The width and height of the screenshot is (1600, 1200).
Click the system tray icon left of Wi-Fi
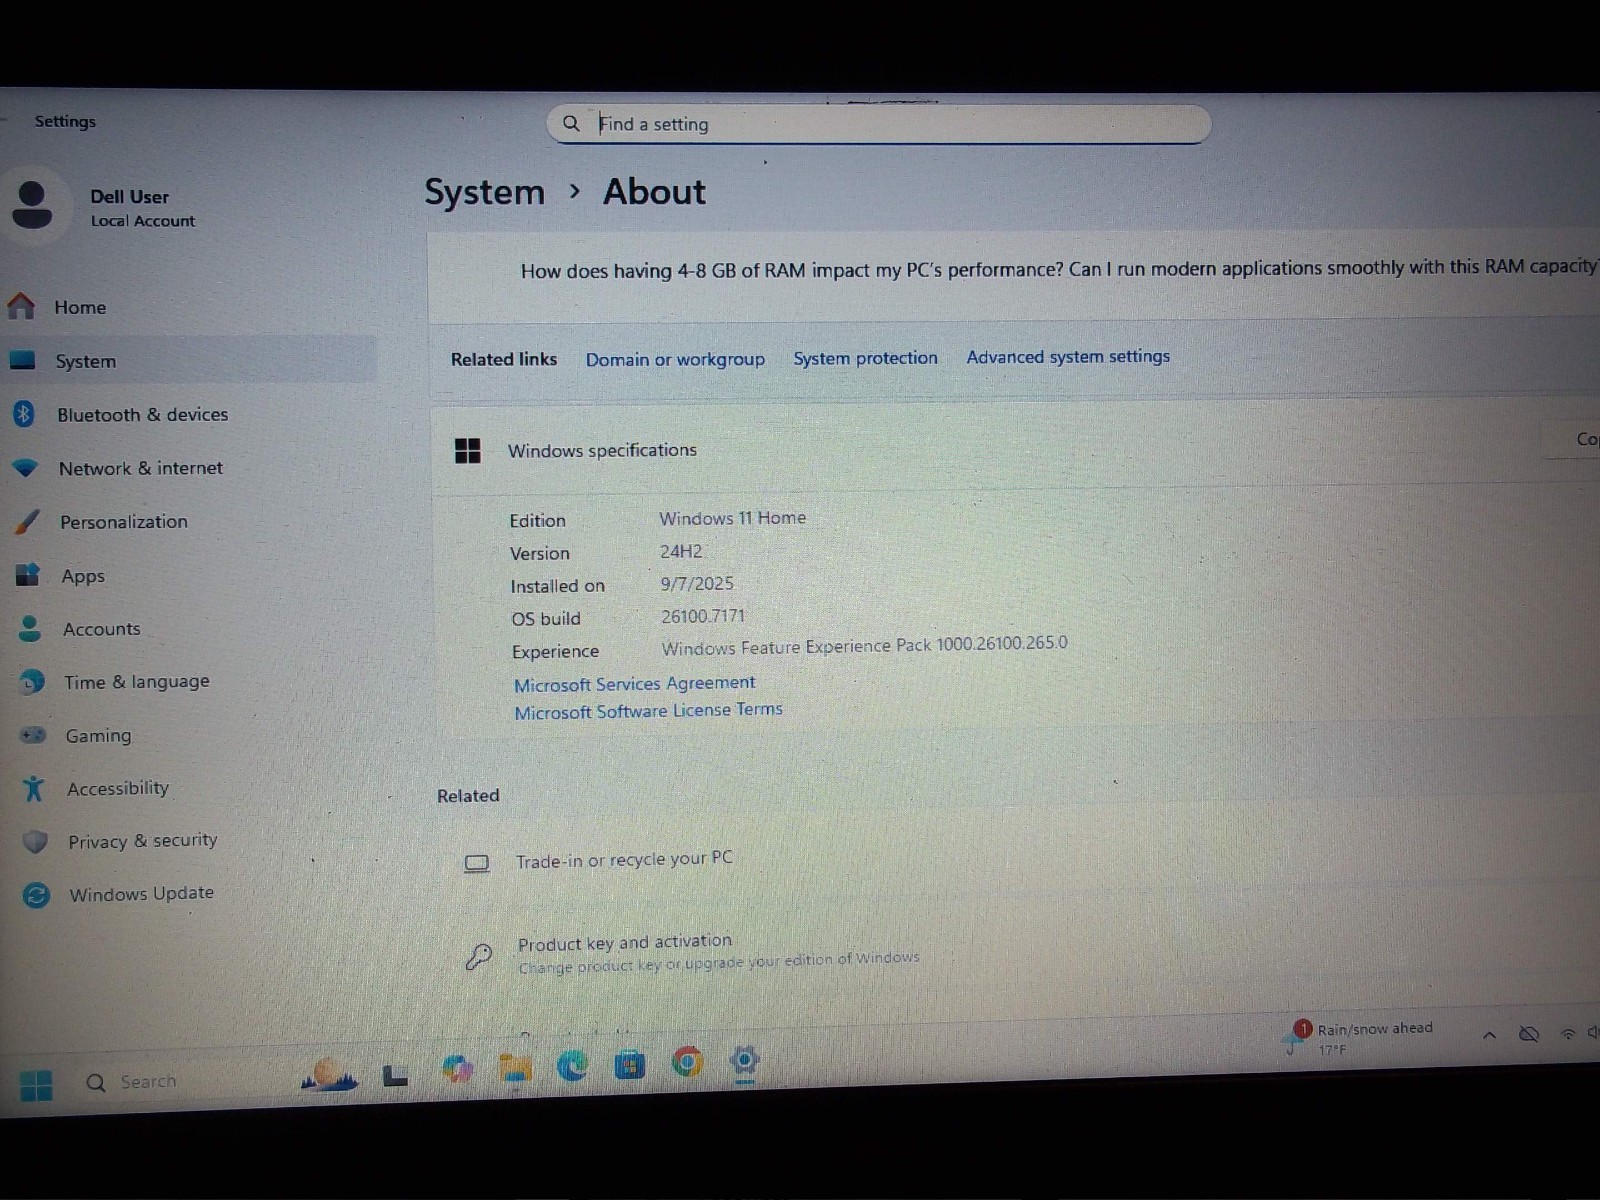(x=1528, y=1034)
